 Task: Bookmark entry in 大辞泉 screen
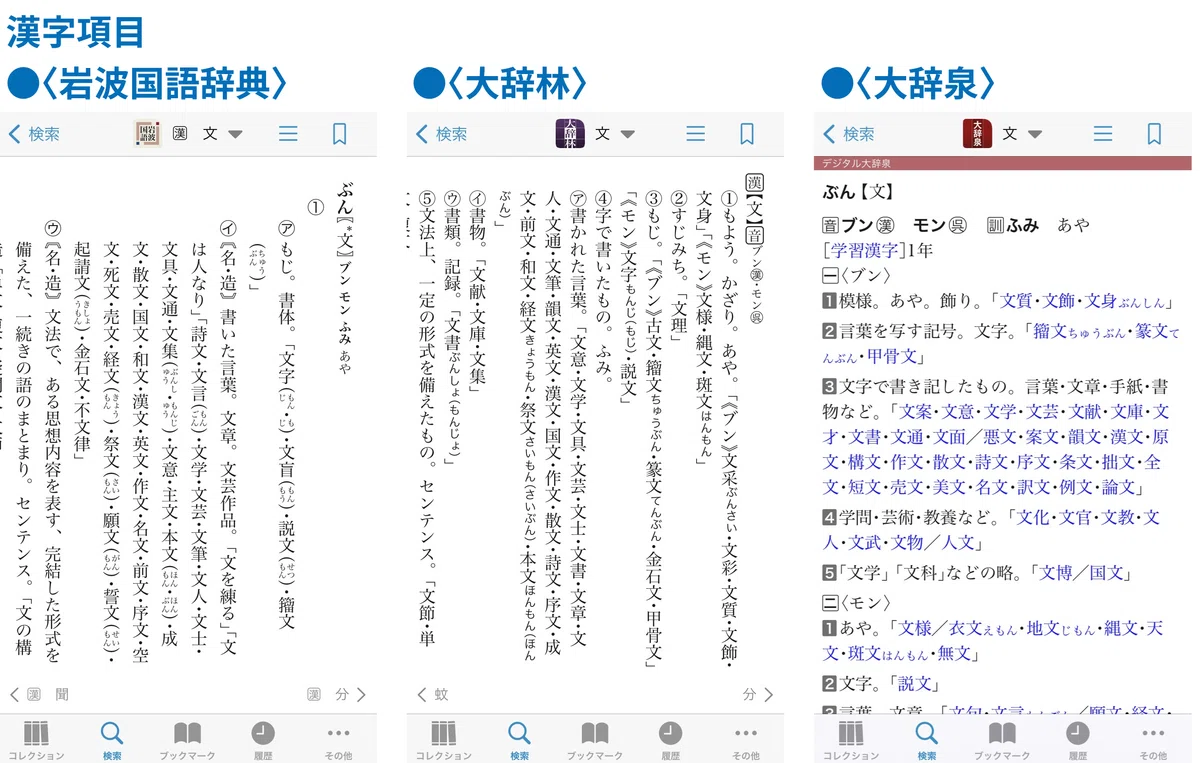(1154, 134)
